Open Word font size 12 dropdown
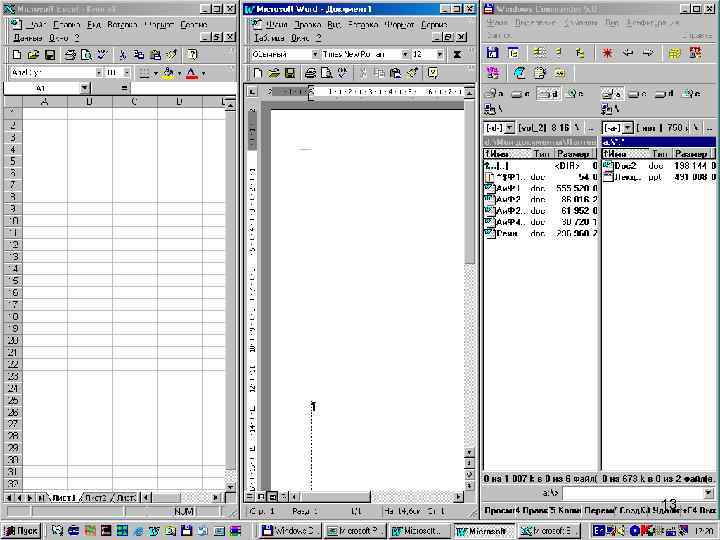Screen dimensions: 720x540 pos(439,55)
